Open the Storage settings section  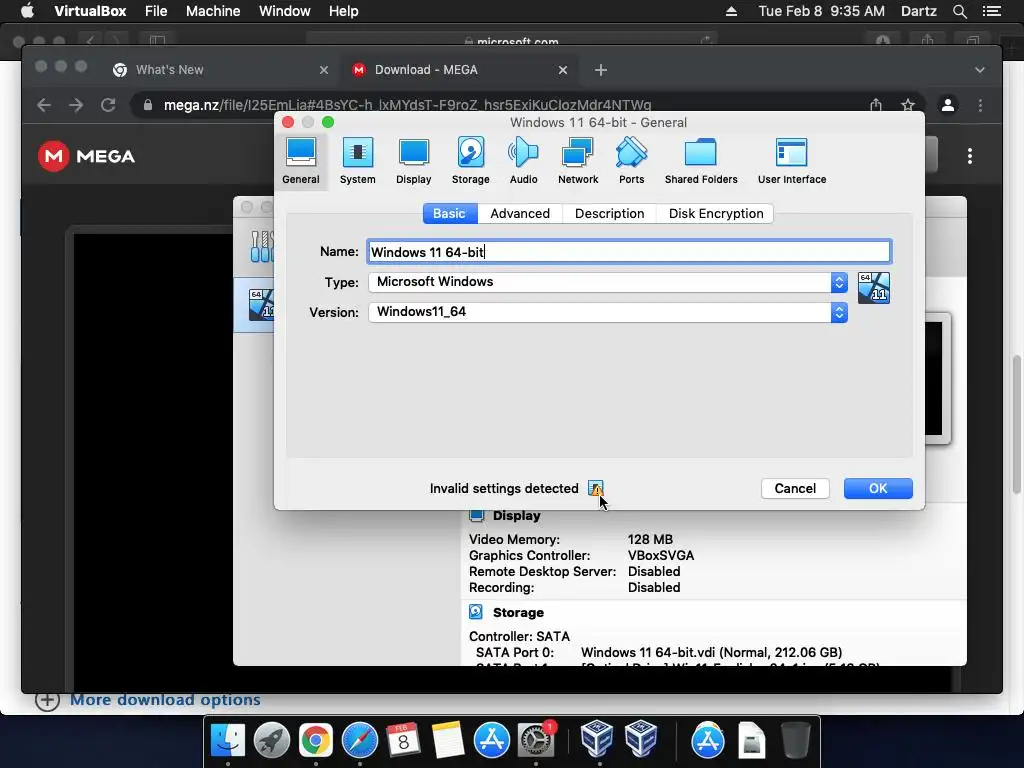(470, 161)
